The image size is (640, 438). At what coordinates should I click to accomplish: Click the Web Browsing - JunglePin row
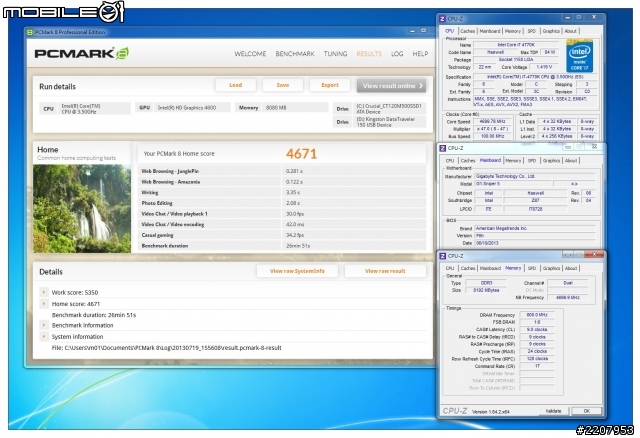282,171
